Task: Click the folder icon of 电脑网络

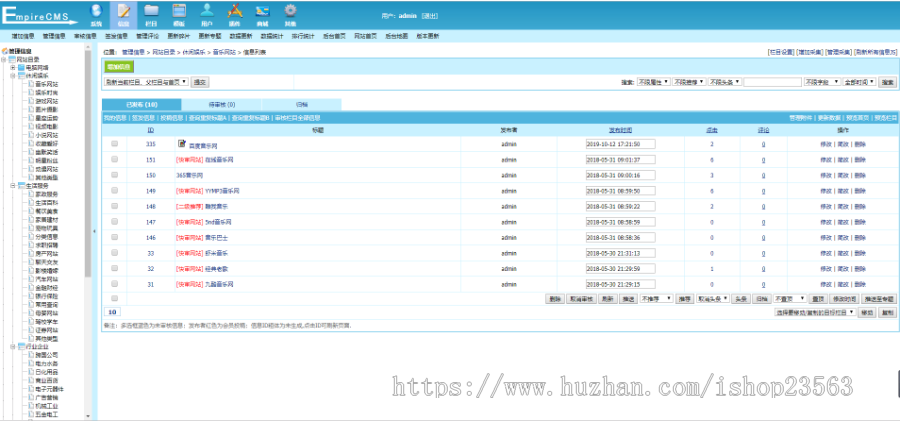Action: (x=21, y=67)
